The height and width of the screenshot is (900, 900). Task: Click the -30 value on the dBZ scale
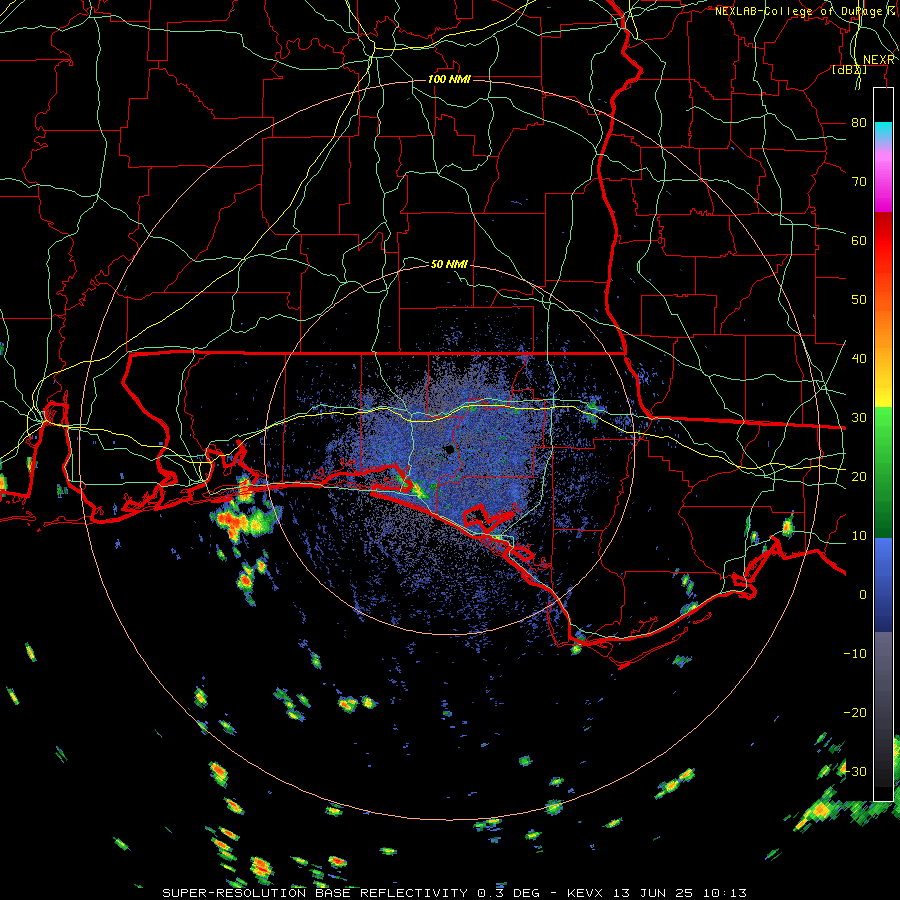(855, 771)
